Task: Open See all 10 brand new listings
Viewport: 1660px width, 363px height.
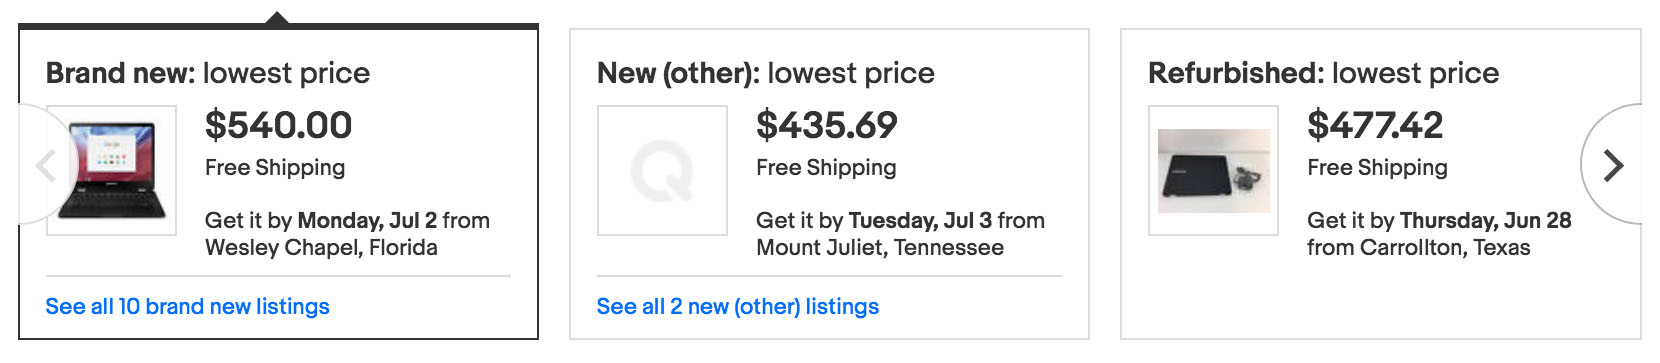Action: coord(187,307)
